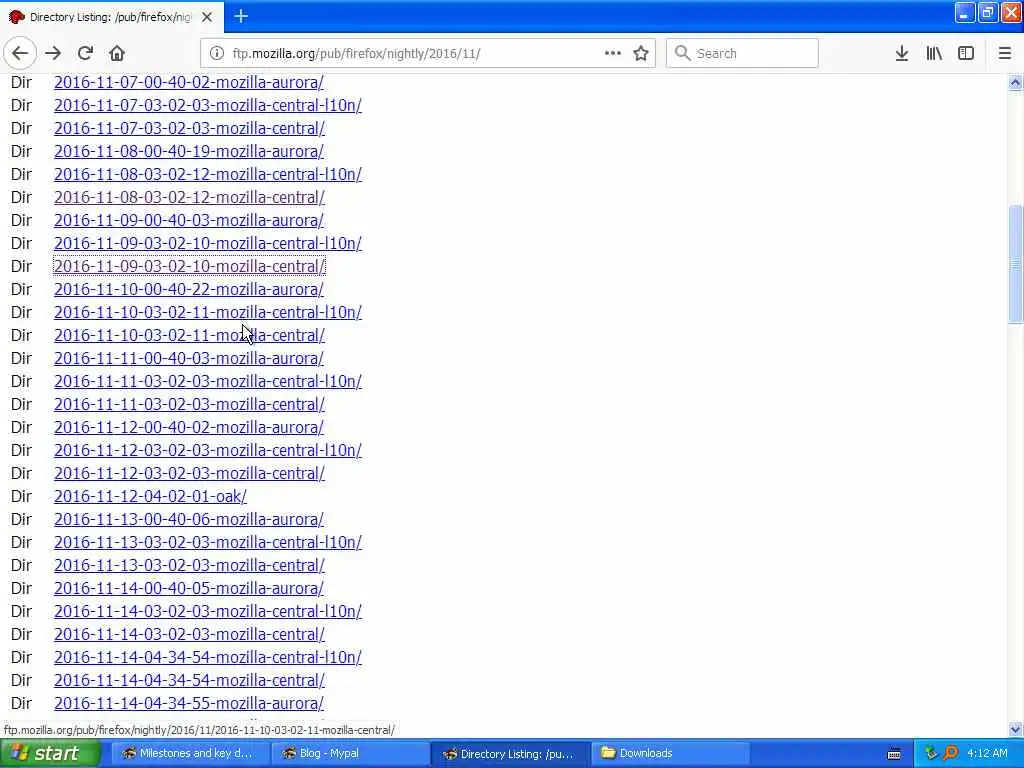1024x768 pixels.
Task: Go back to the previous page
Action: click(x=20, y=54)
